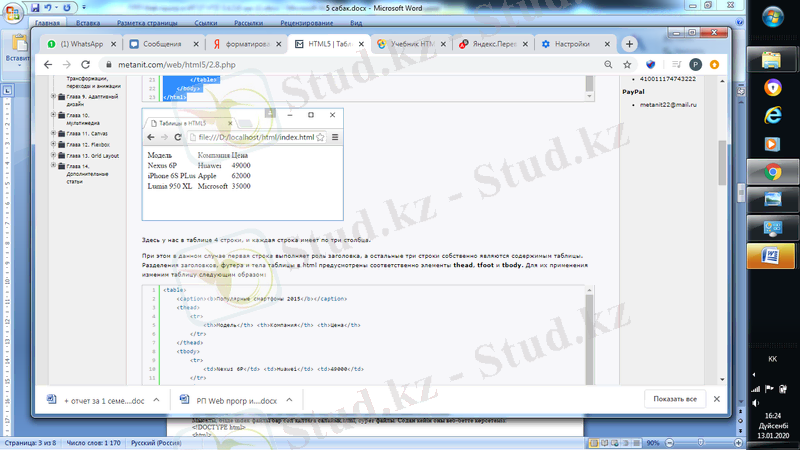
Task: Open a new browser tab
Action: tap(630, 44)
